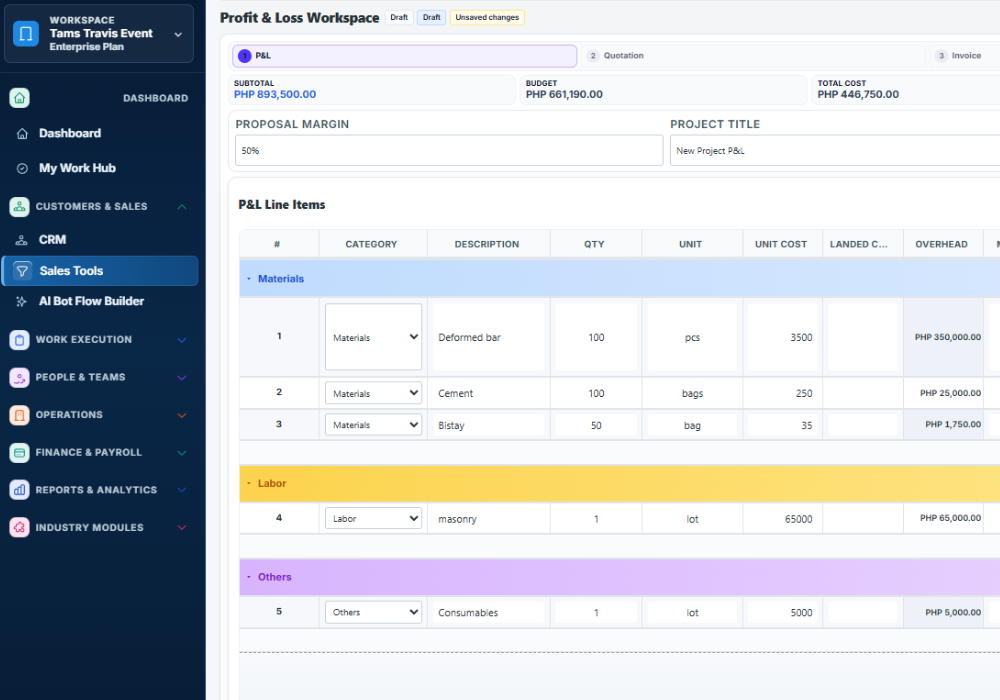The image size is (1000, 700).
Task: Edit the masonry unit cost 65000
Action: (783, 519)
